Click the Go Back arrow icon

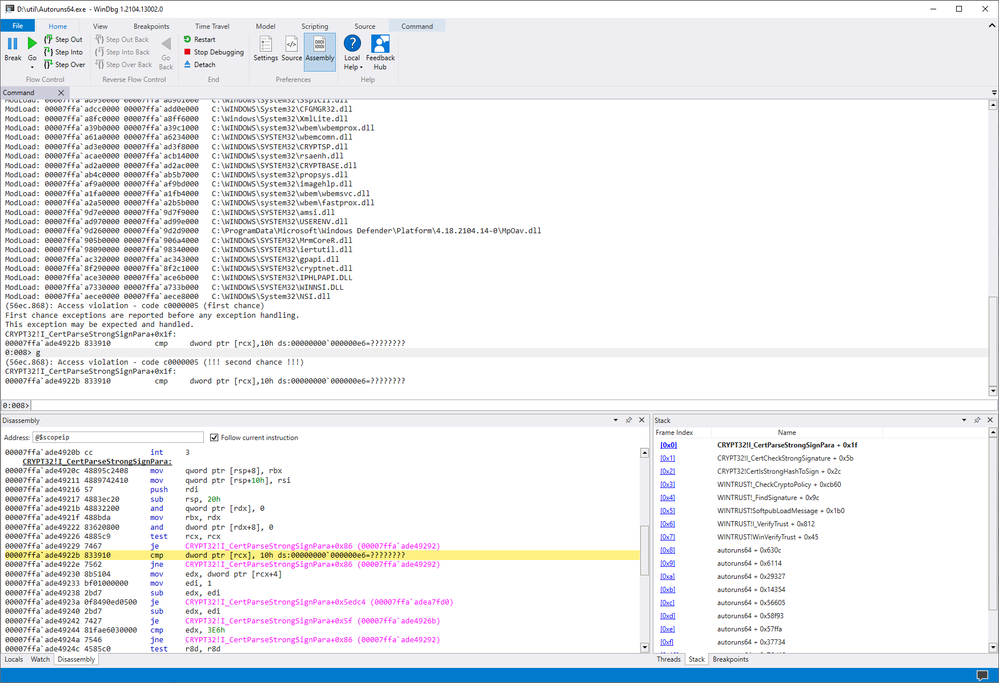coord(166,44)
